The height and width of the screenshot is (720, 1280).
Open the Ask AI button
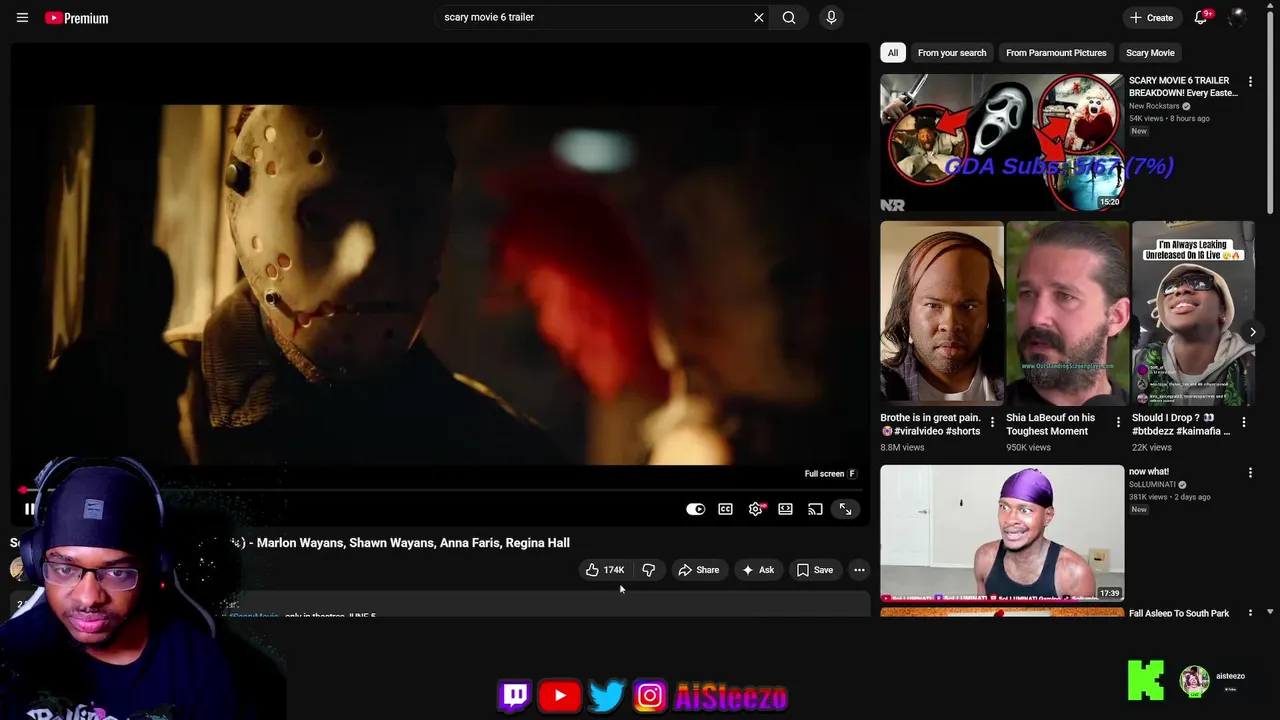[757, 570]
